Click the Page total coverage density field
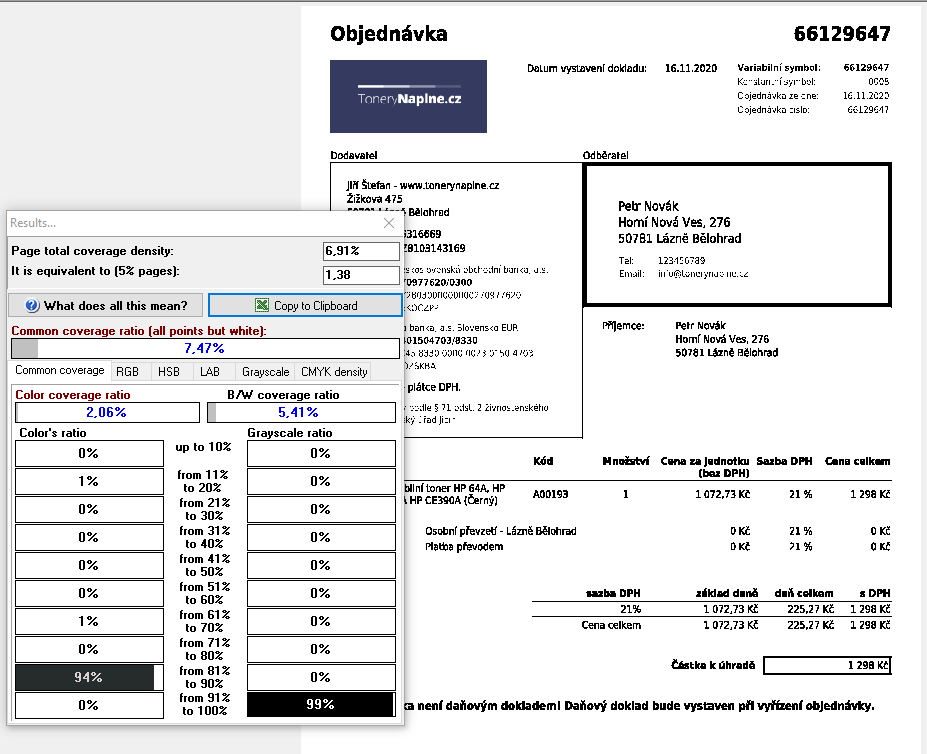This screenshot has width=927, height=754. tap(361, 251)
